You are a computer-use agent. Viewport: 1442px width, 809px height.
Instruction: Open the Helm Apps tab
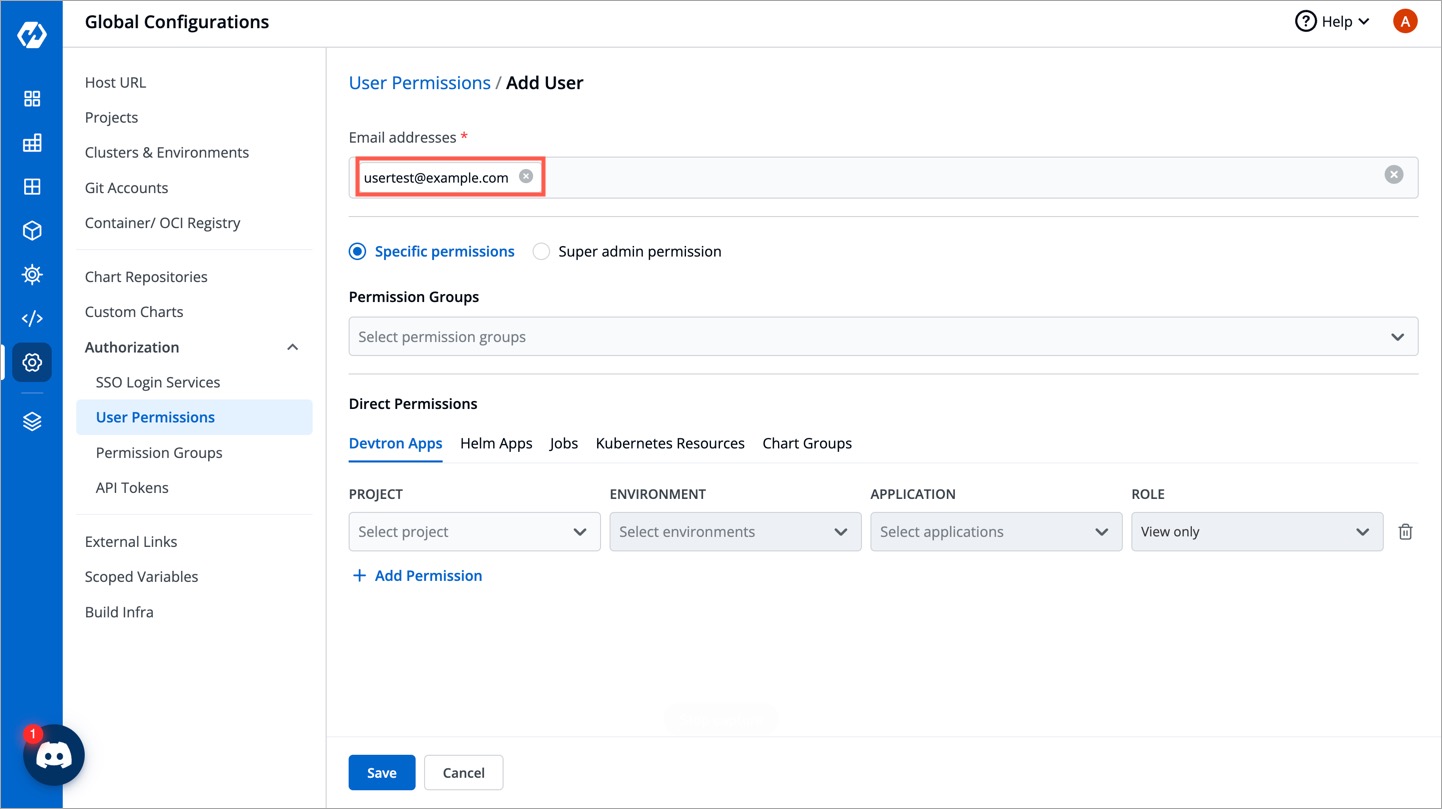point(496,443)
